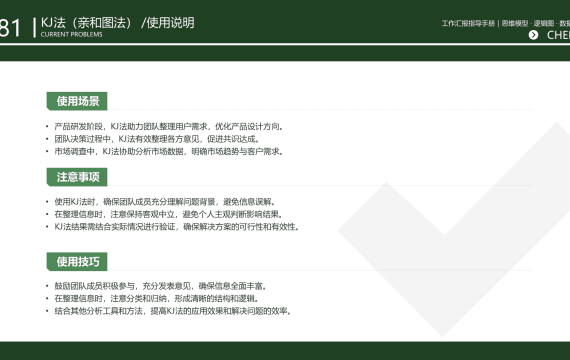The width and height of the screenshot is (570, 360).
Task: Select the 注意事项 section label
Action: 77,177
